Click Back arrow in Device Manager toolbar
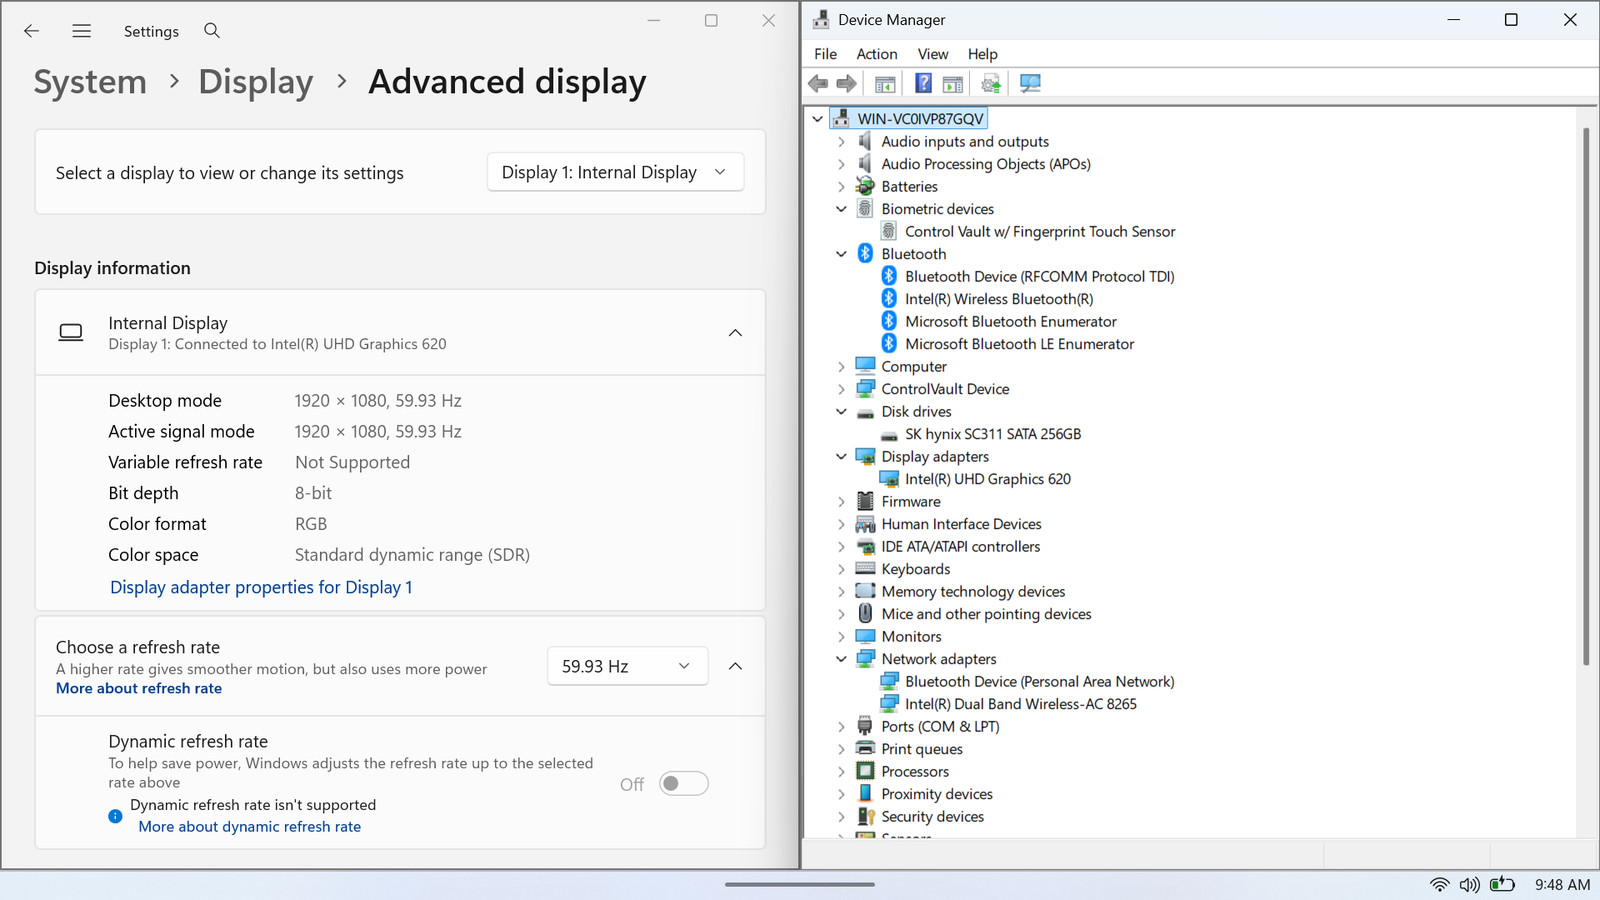The width and height of the screenshot is (1600, 900). coord(818,84)
